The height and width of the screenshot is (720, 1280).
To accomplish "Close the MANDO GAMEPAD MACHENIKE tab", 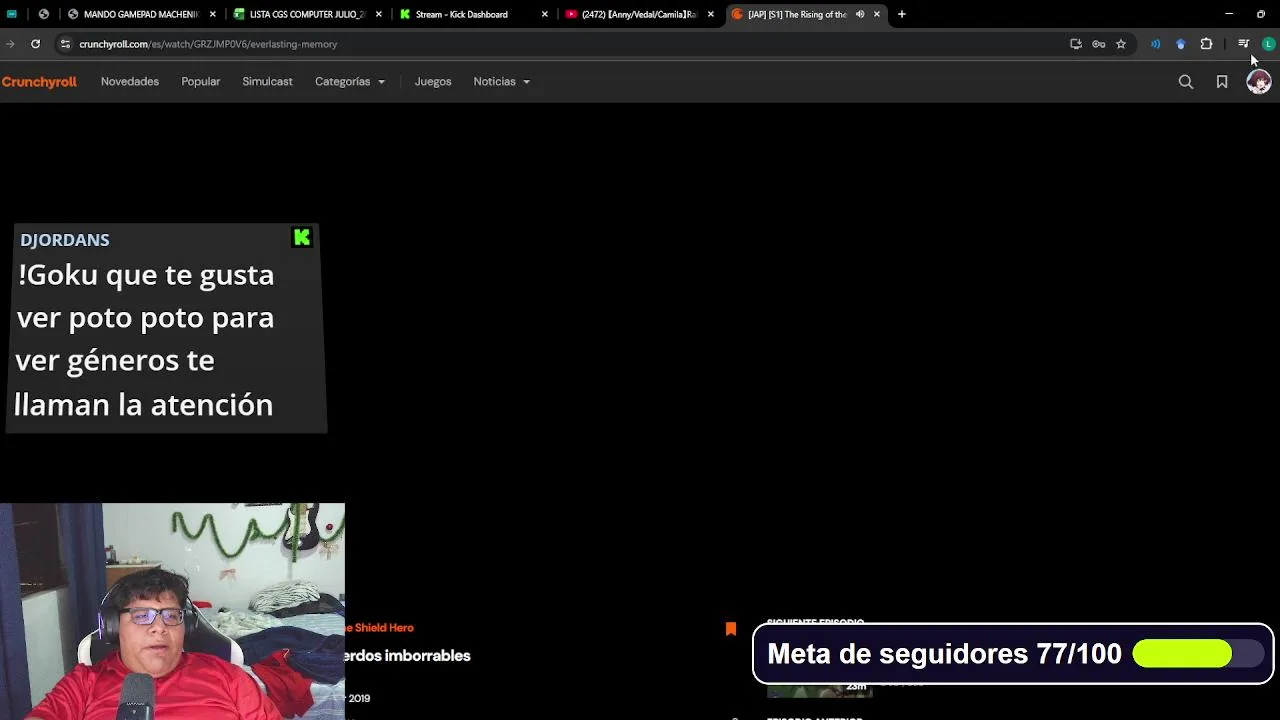I will click(x=212, y=14).
